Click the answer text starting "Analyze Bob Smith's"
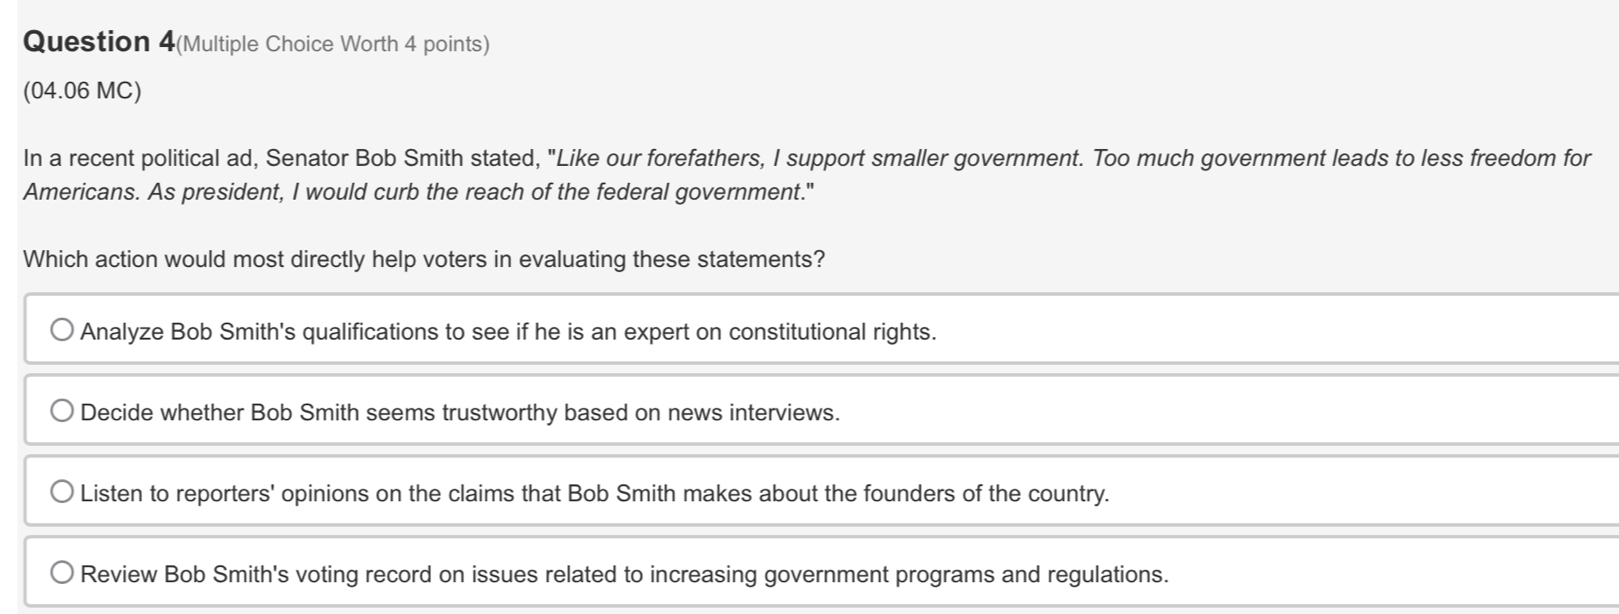Image resolution: width=1619 pixels, height=614 pixels. (508, 332)
